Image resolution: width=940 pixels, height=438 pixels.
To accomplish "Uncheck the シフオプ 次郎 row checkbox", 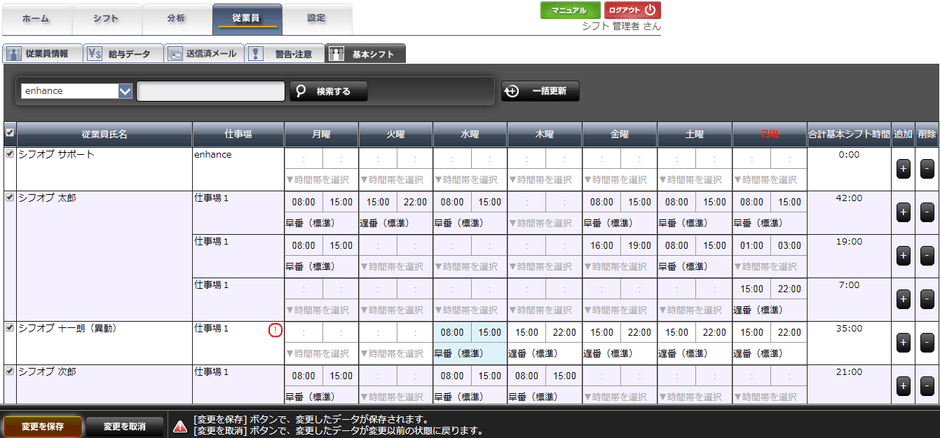I will click(x=8, y=371).
